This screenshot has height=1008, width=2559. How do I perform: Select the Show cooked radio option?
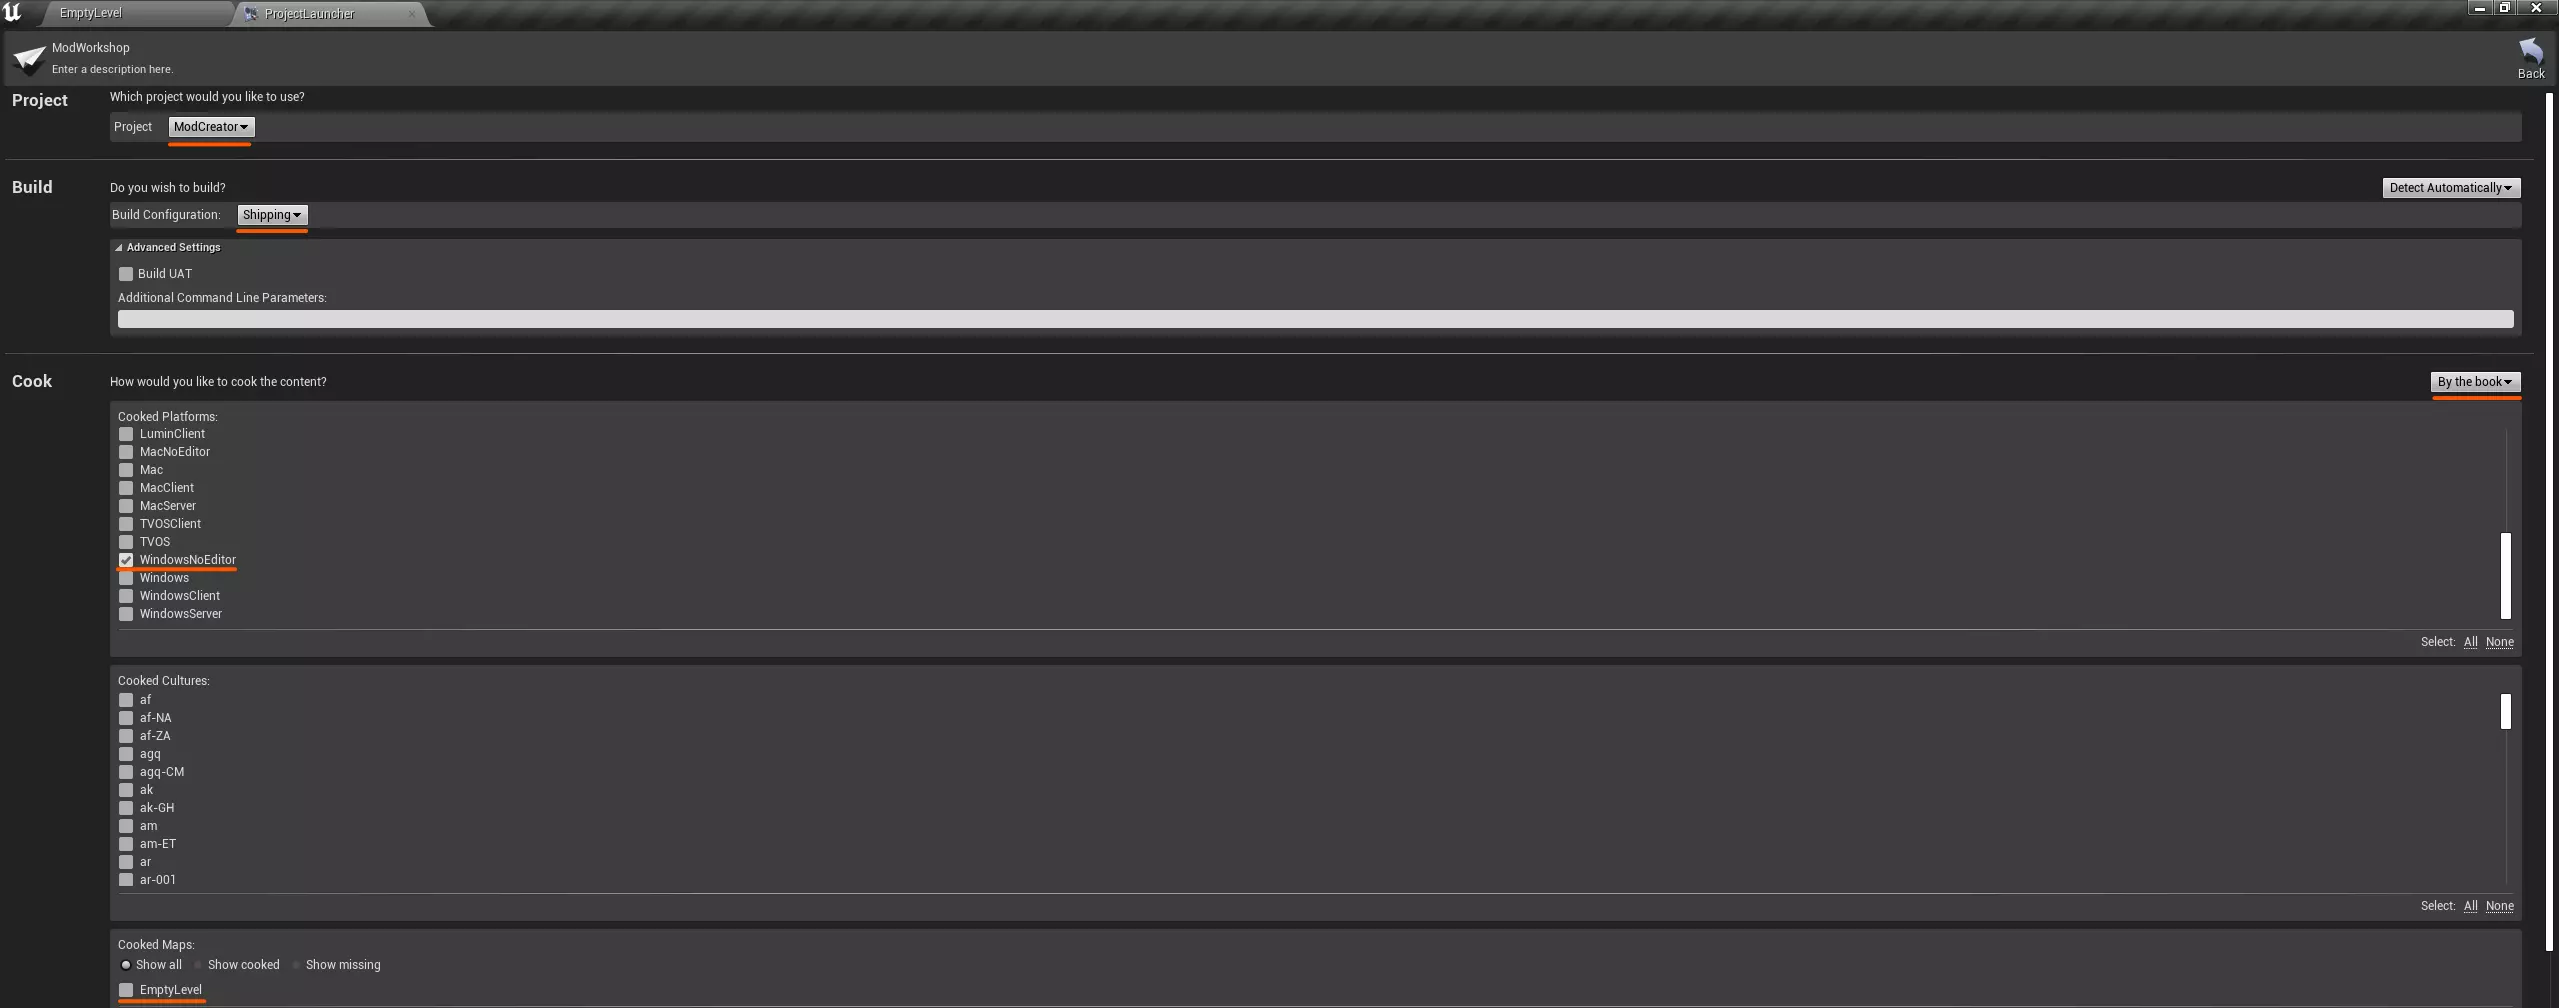(198, 965)
